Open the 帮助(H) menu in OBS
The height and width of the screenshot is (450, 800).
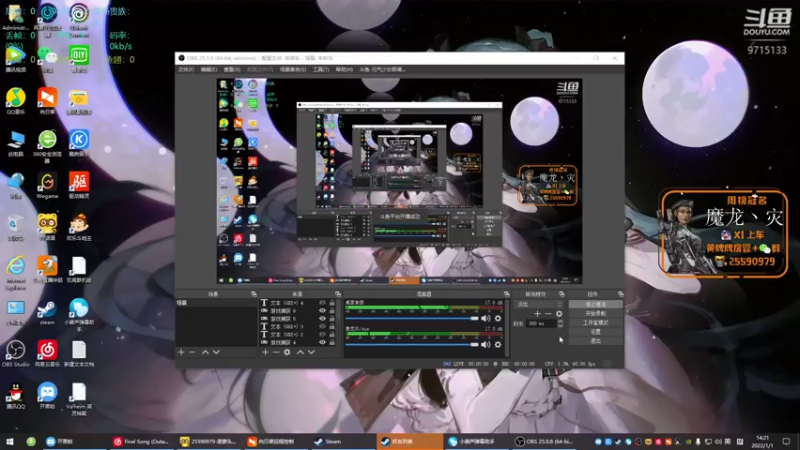click(x=344, y=69)
